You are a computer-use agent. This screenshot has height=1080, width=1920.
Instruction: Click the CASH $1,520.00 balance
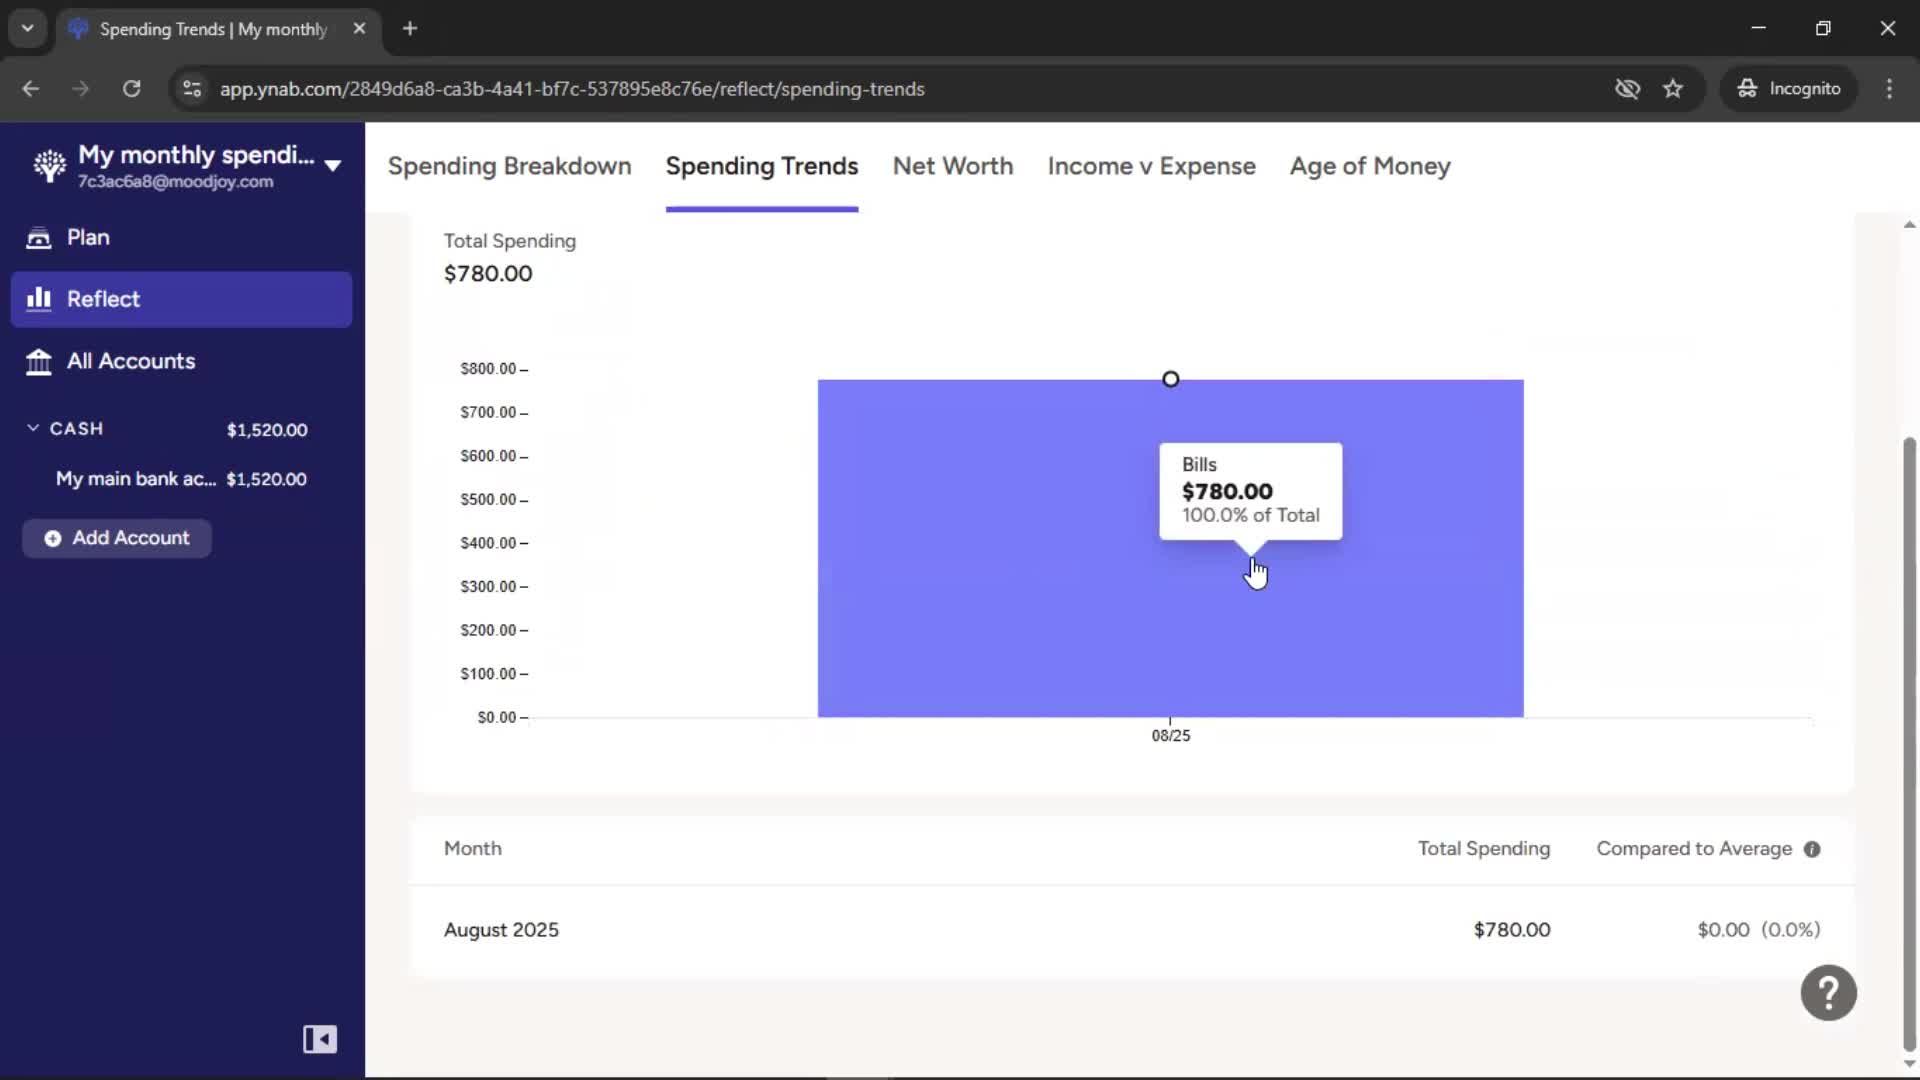pos(267,430)
